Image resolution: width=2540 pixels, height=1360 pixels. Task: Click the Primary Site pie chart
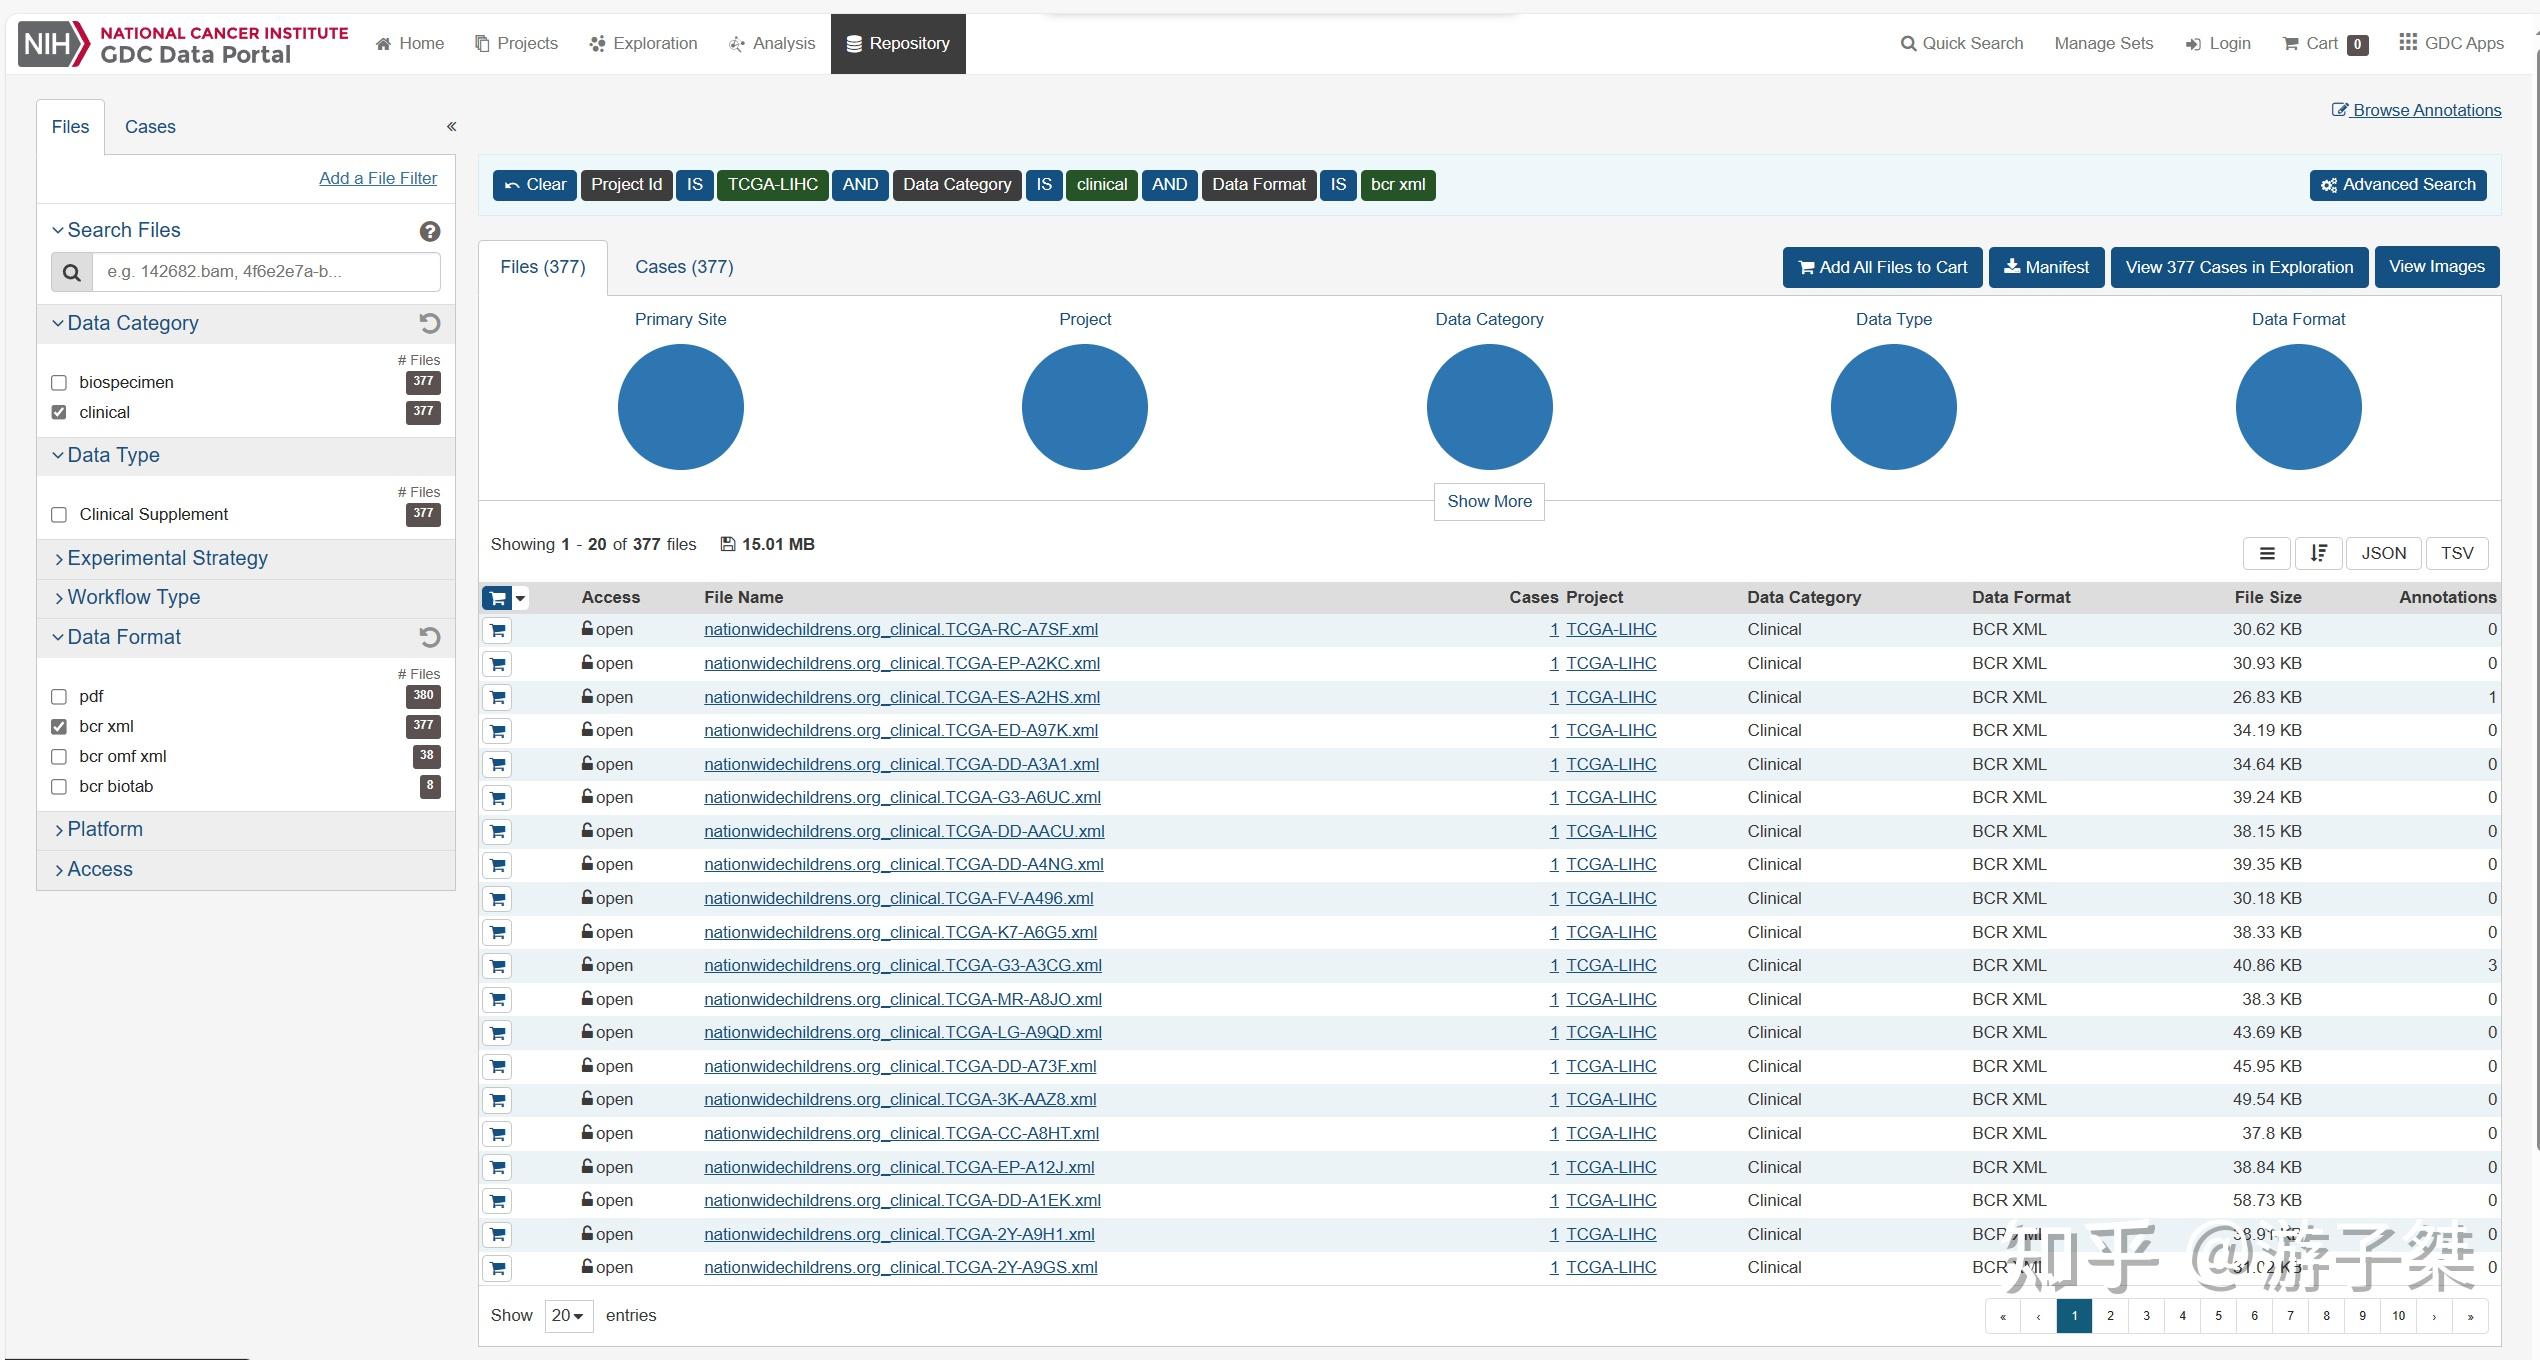point(680,407)
